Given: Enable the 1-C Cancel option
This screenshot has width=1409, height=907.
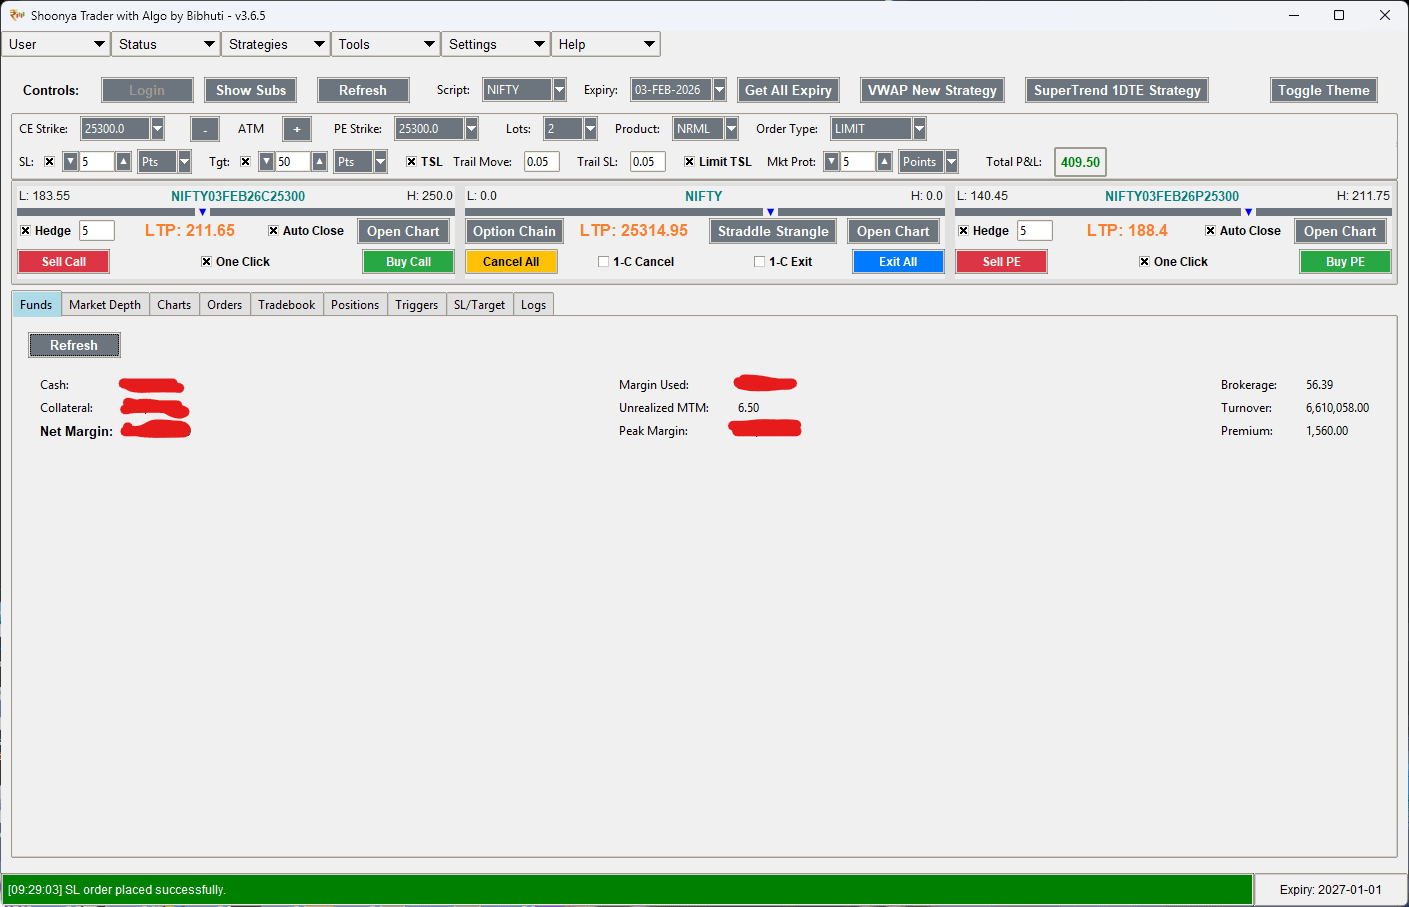Looking at the screenshot, I should 602,261.
